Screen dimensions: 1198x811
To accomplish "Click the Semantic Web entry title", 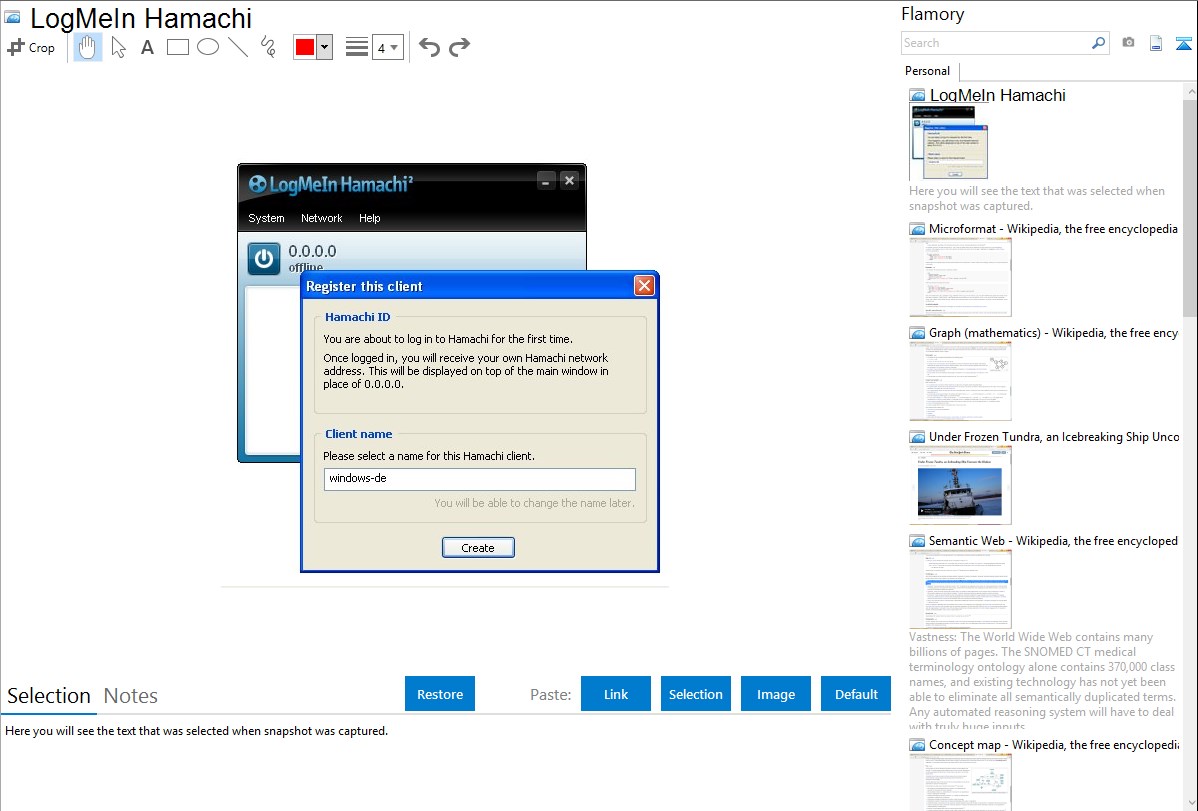I will (1053, 540).
